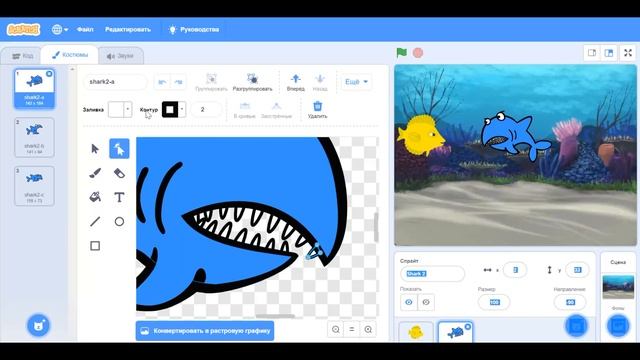Click the Направление direction field
This screenshot has height=360, width=640.
(x=570, y=302)
